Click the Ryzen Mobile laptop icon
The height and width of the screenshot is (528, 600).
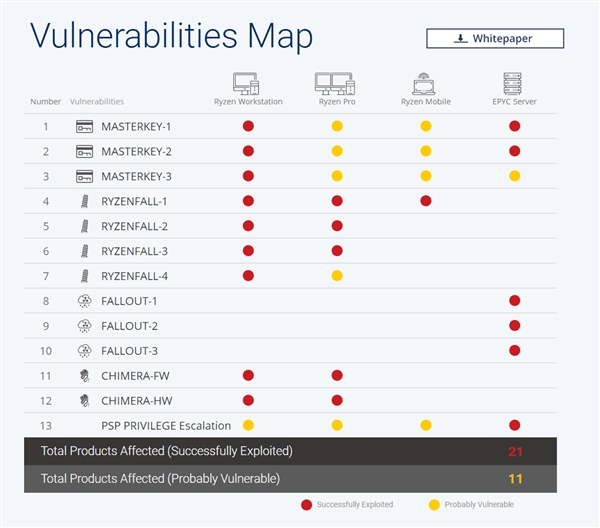pos(425,82)
